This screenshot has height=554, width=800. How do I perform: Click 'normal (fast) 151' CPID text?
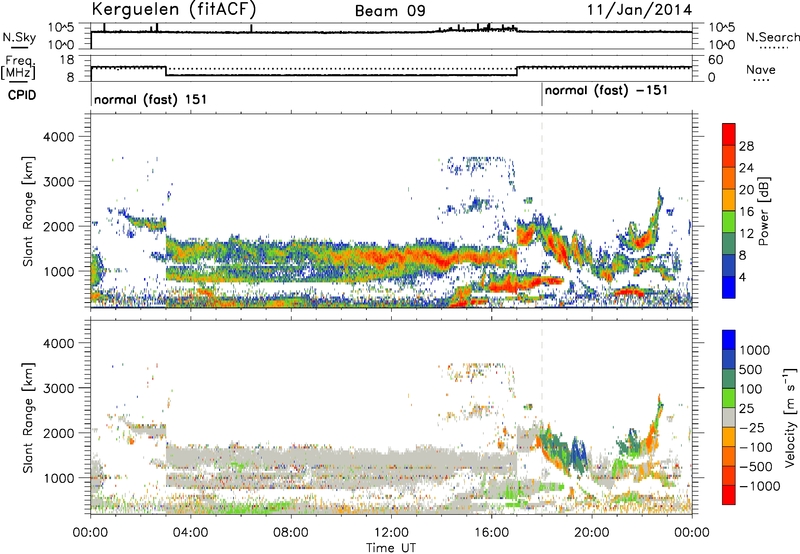[151, 99]
